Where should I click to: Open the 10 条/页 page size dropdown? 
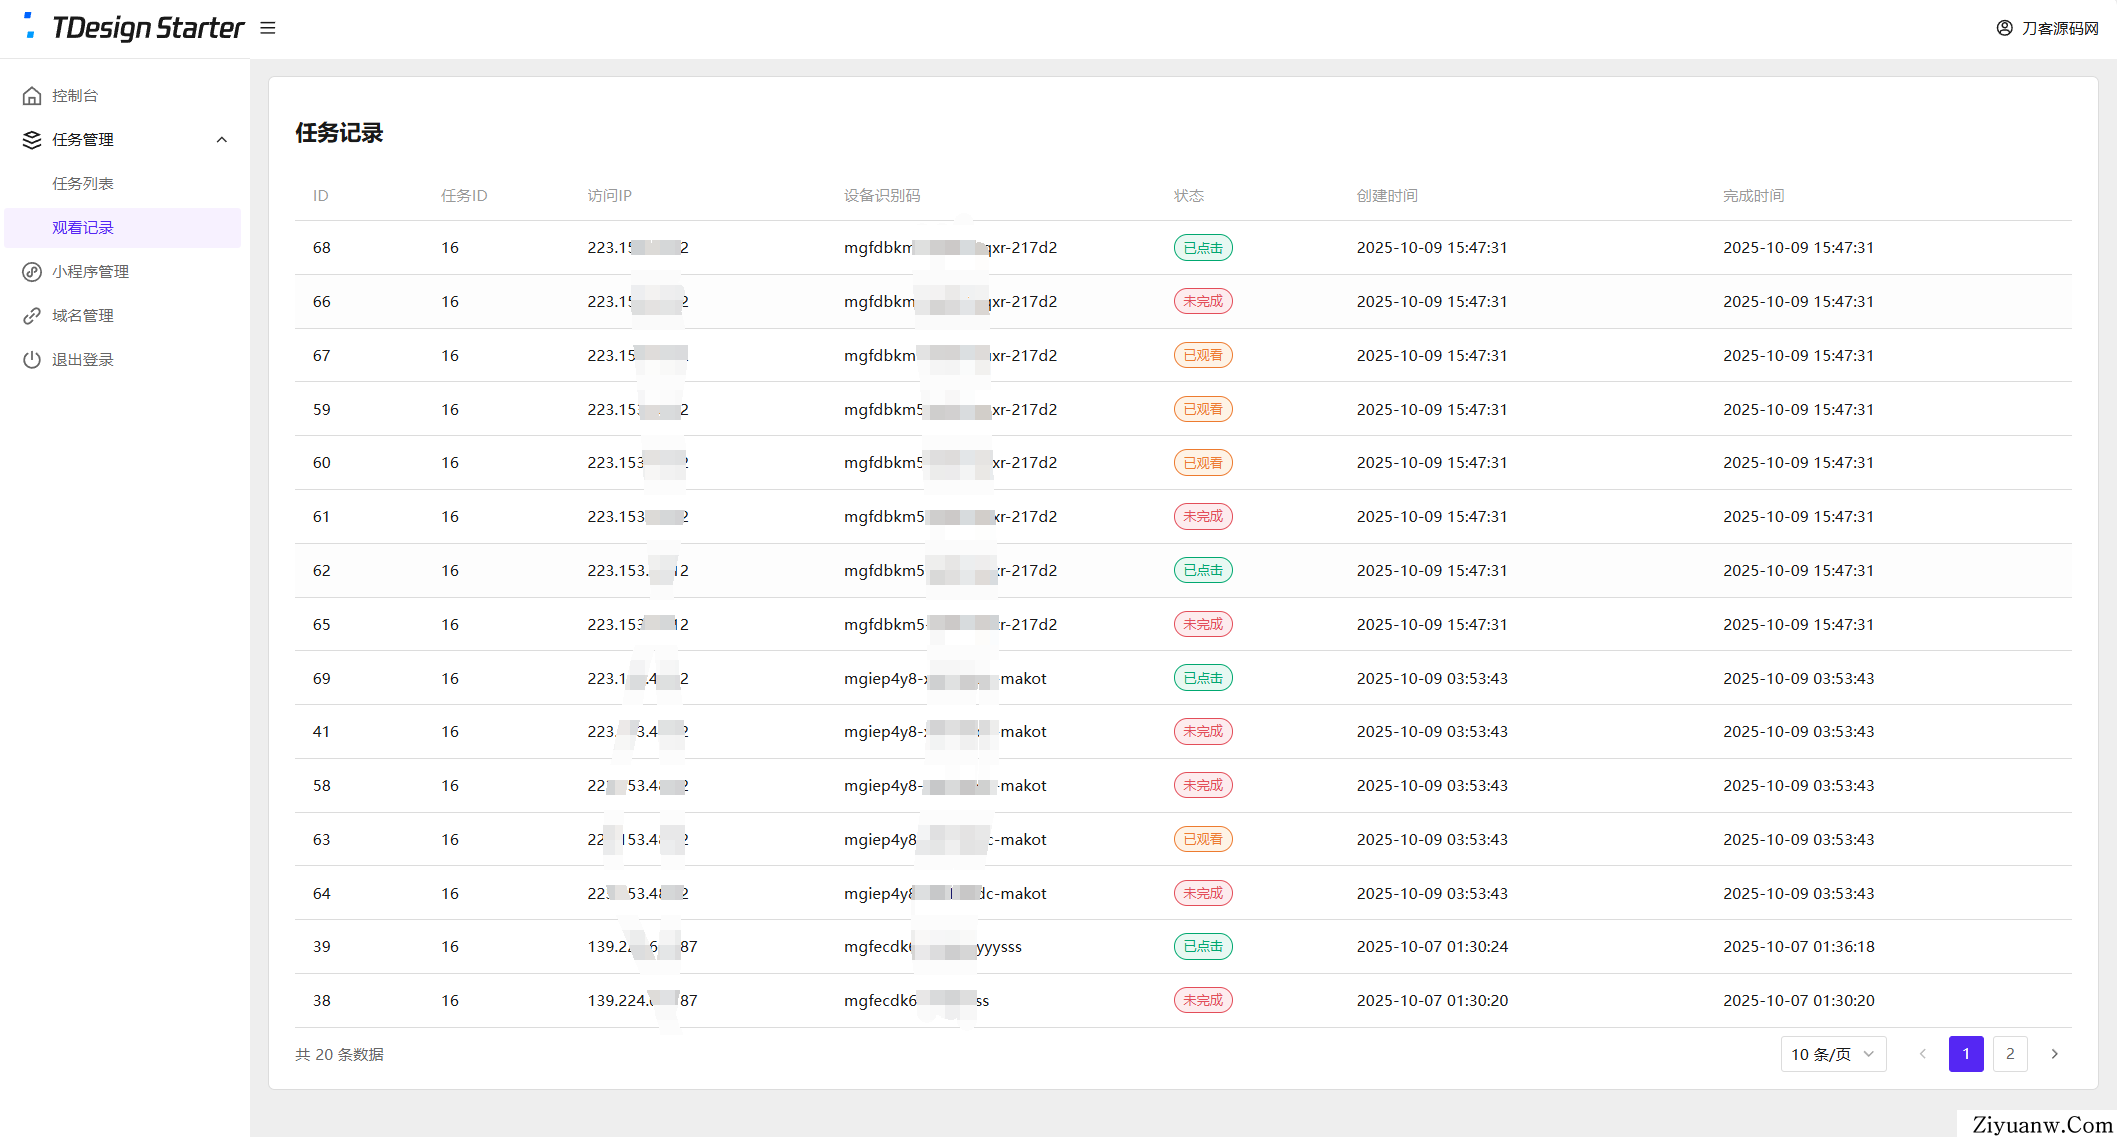coord(1832,1054)
